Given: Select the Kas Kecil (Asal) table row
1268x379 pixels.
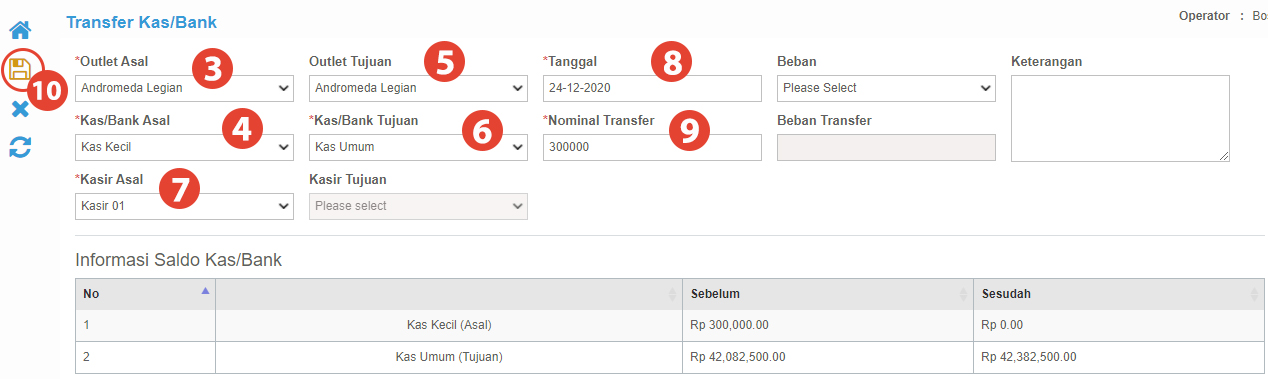Looking at the screenshot, I should 670,325.
